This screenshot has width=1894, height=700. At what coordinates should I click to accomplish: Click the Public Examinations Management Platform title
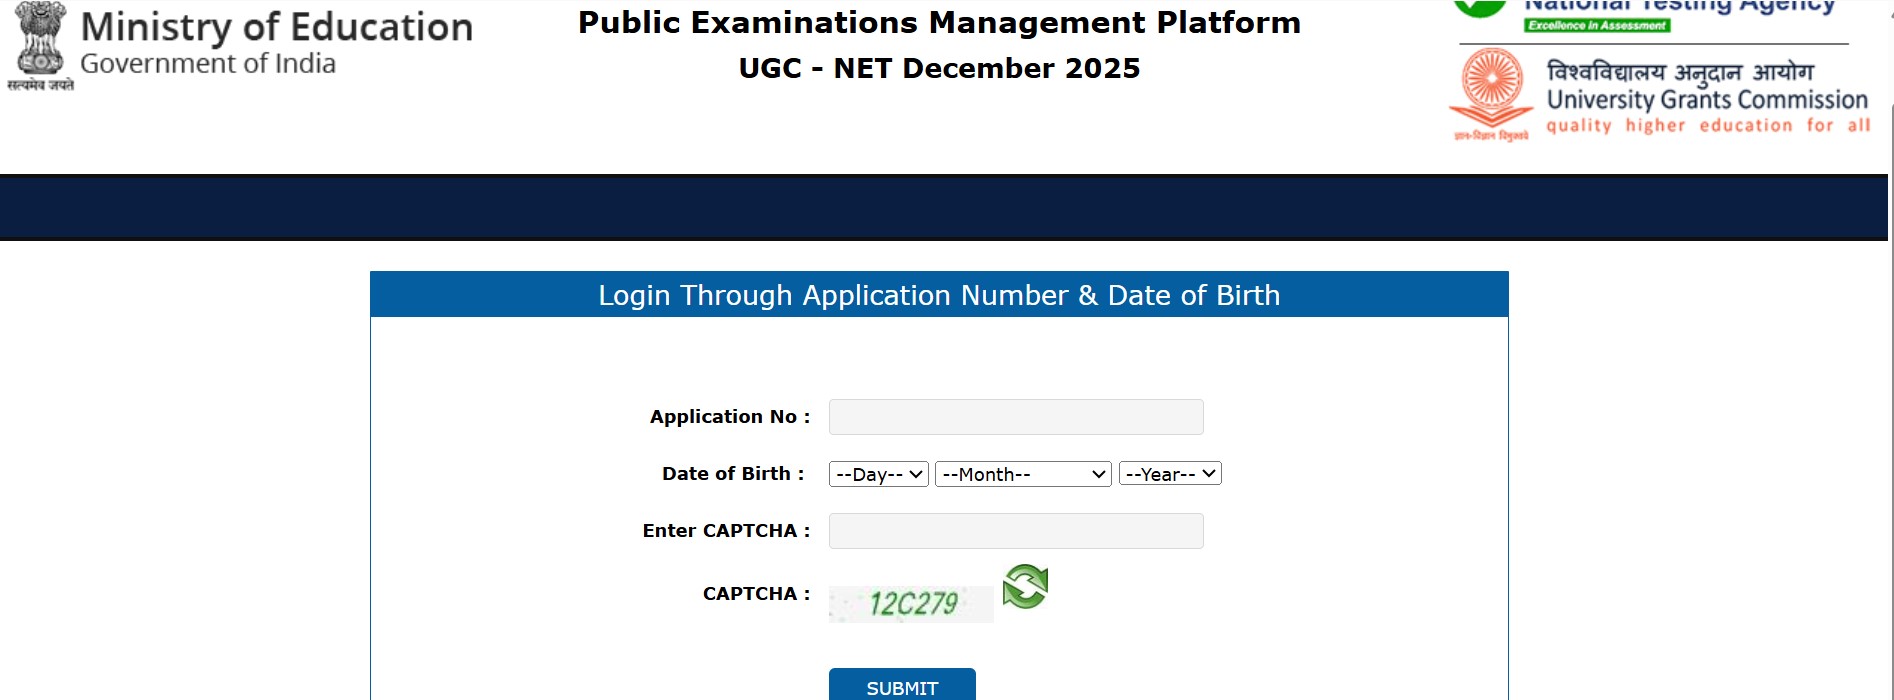940,22
